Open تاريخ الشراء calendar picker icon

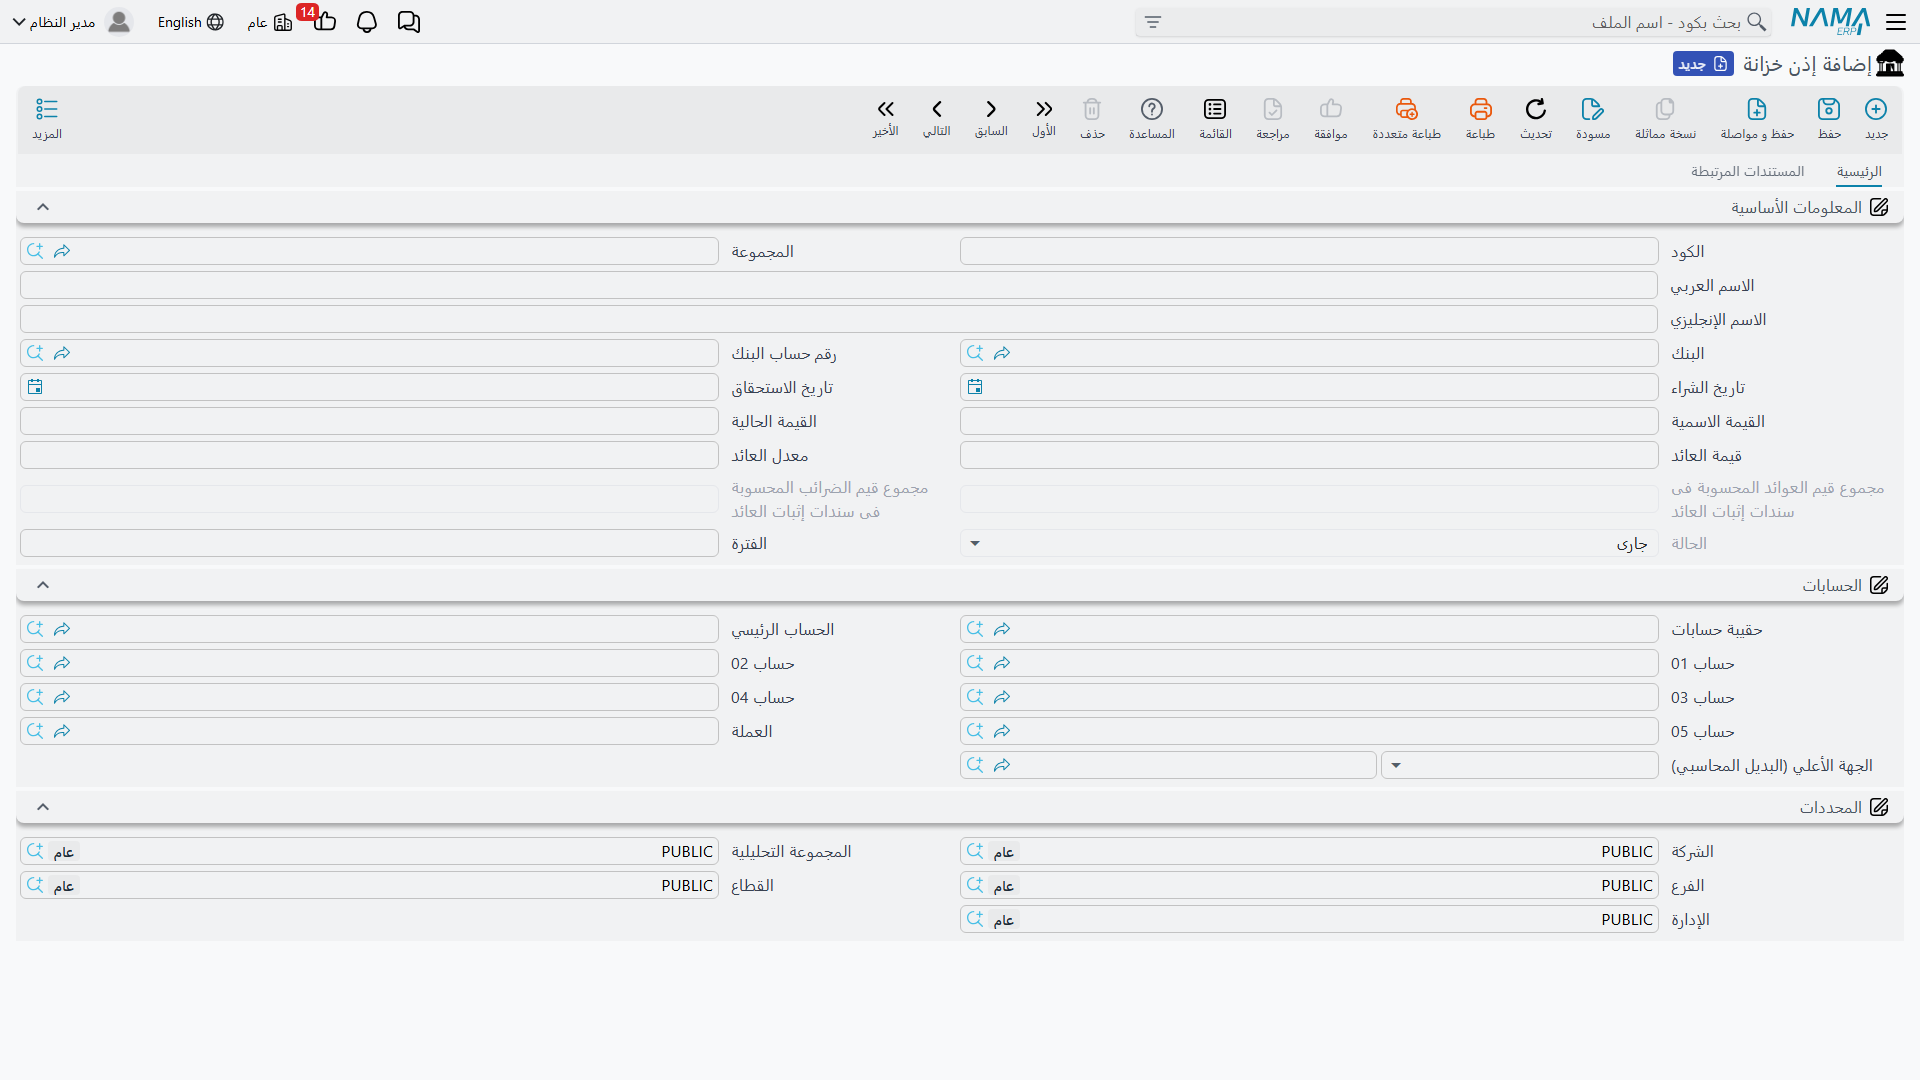coord(975,387)
